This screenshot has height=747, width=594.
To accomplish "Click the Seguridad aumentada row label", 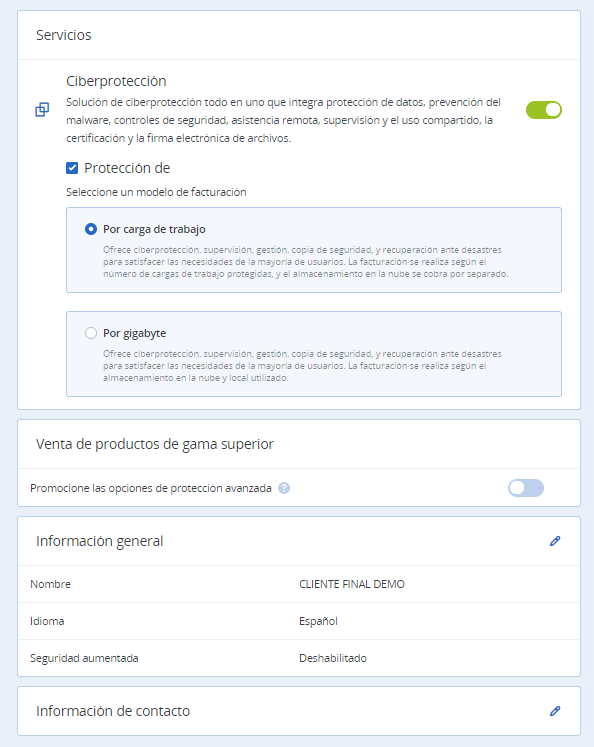I will point(84,658).
